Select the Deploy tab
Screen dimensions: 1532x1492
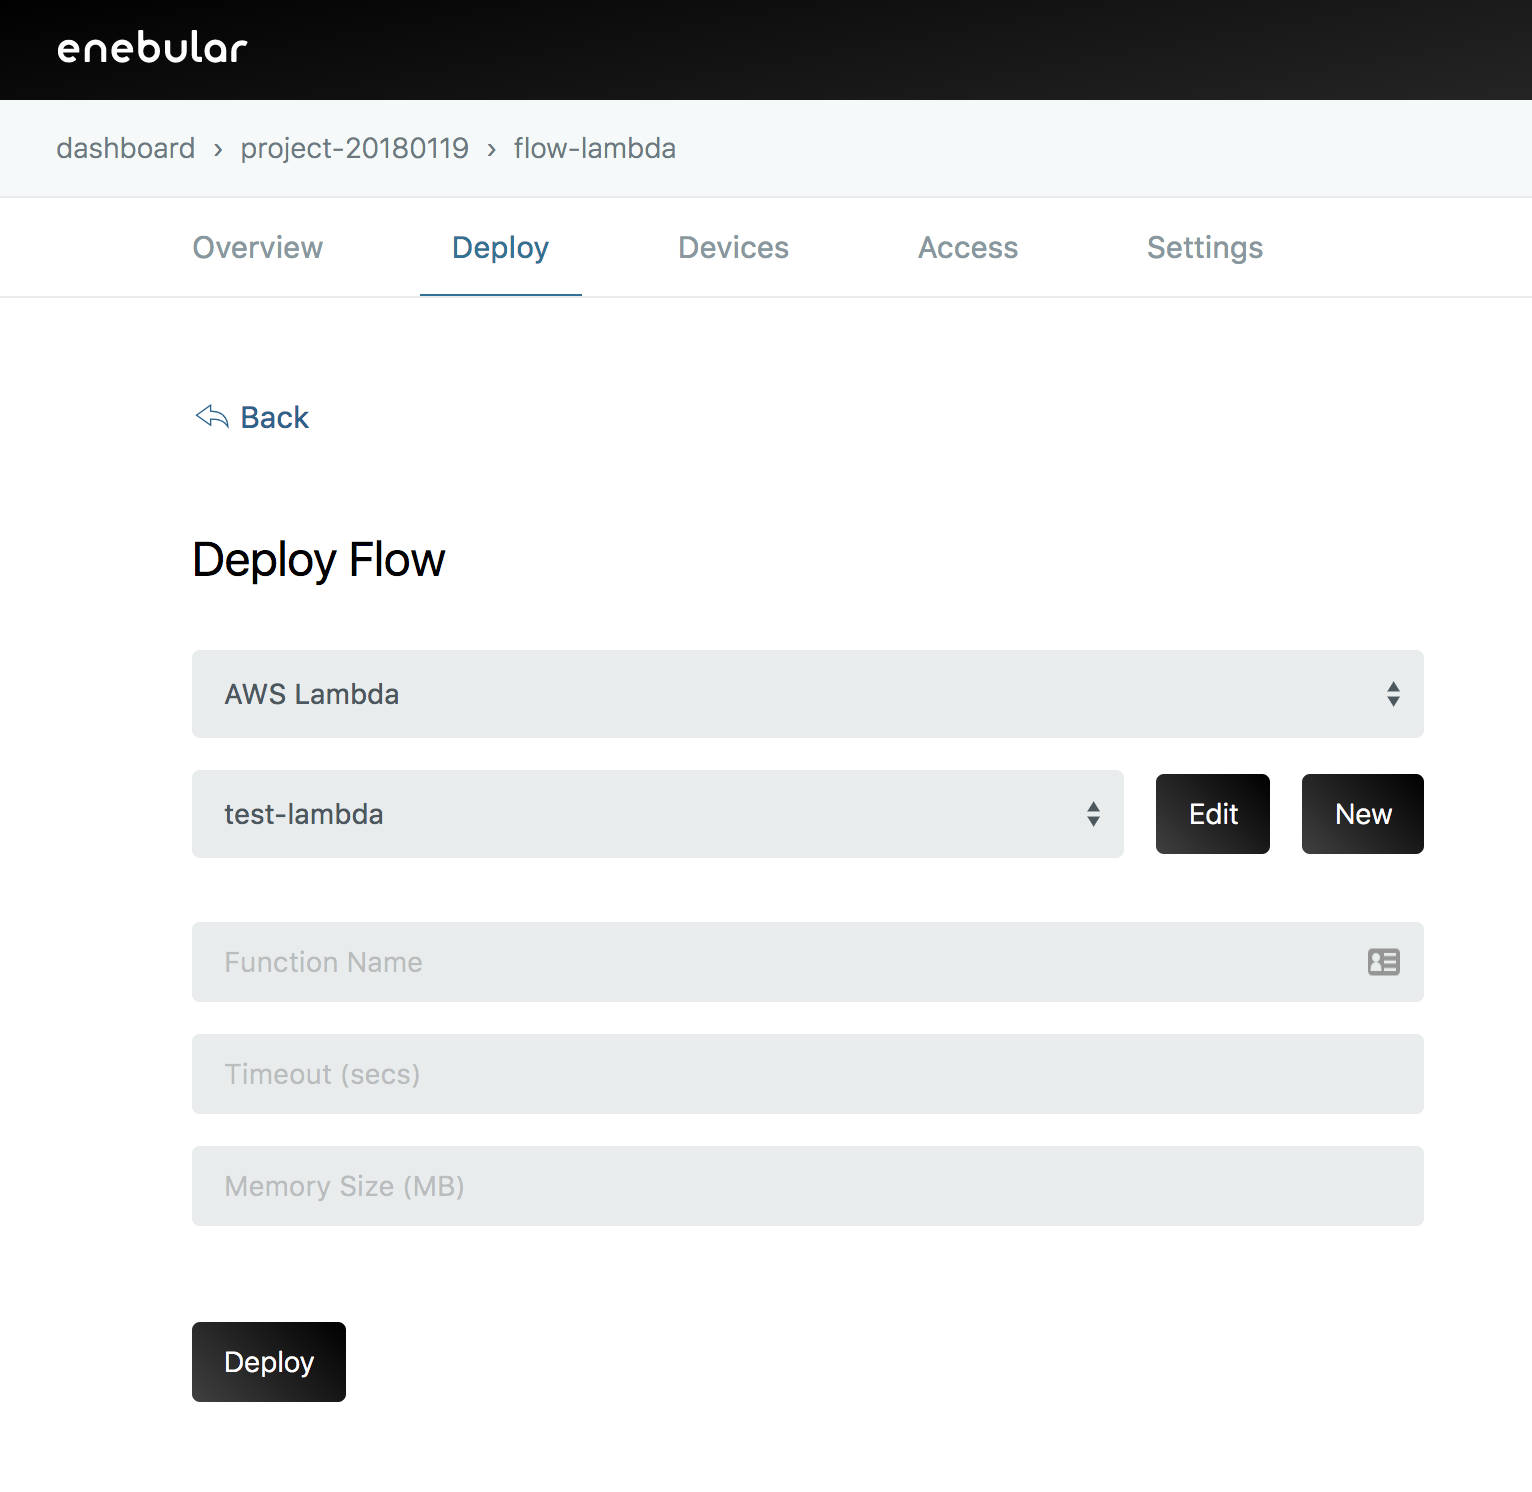pyautogui.click(x=500, y=248)
